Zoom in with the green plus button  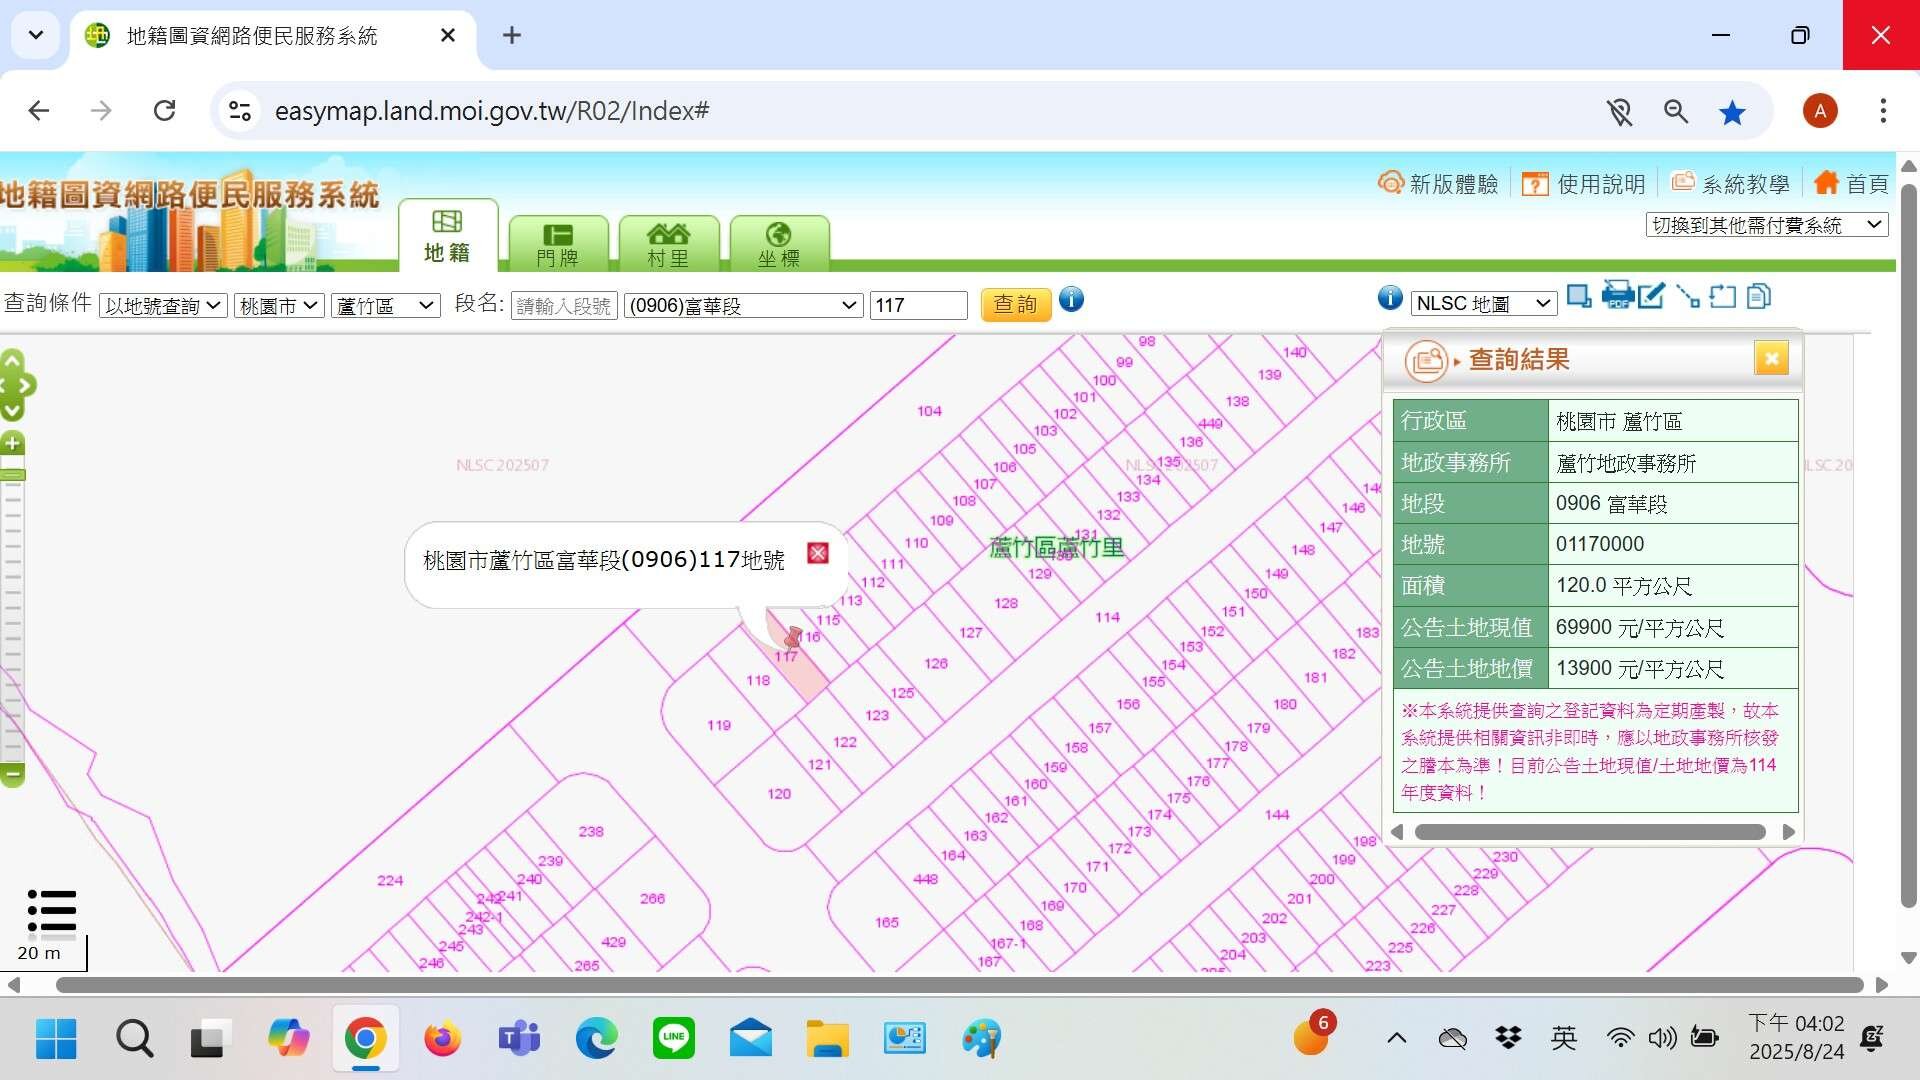[12, 443]
